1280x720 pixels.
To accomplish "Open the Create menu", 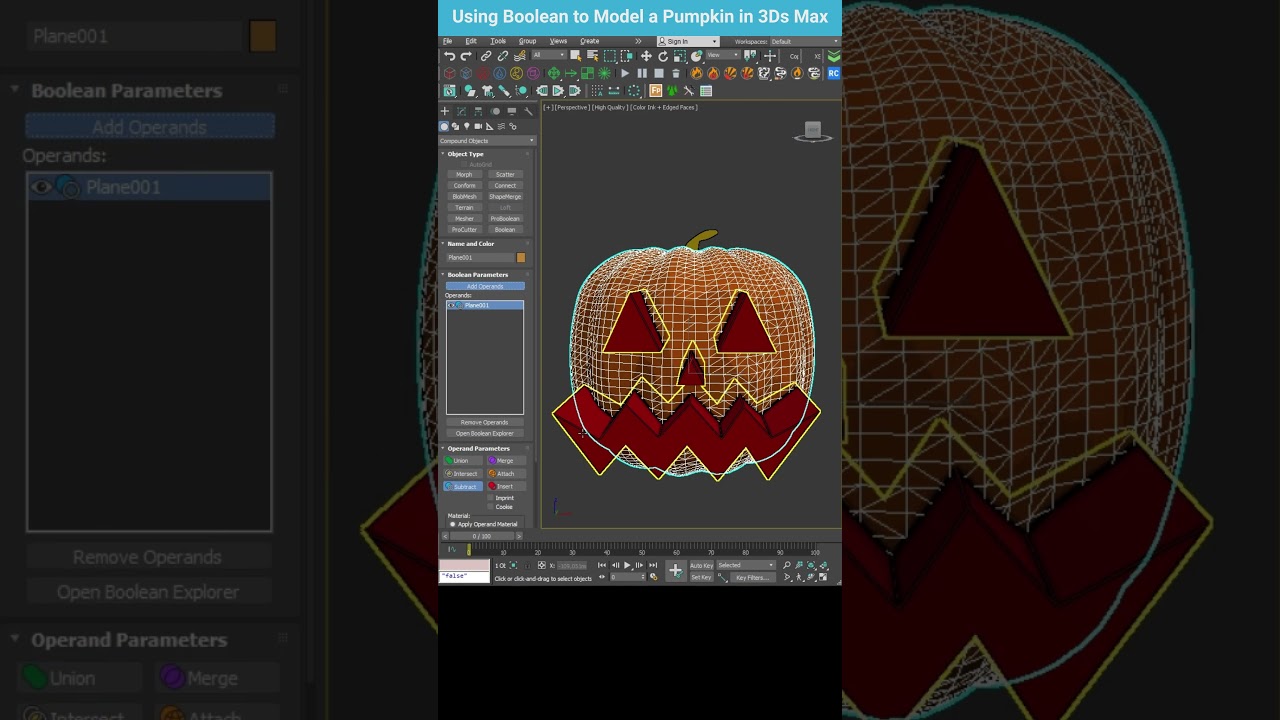I will [590, 41].
